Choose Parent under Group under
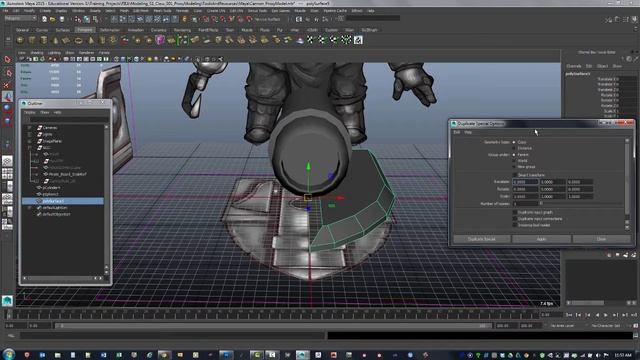 pos(514,155)
